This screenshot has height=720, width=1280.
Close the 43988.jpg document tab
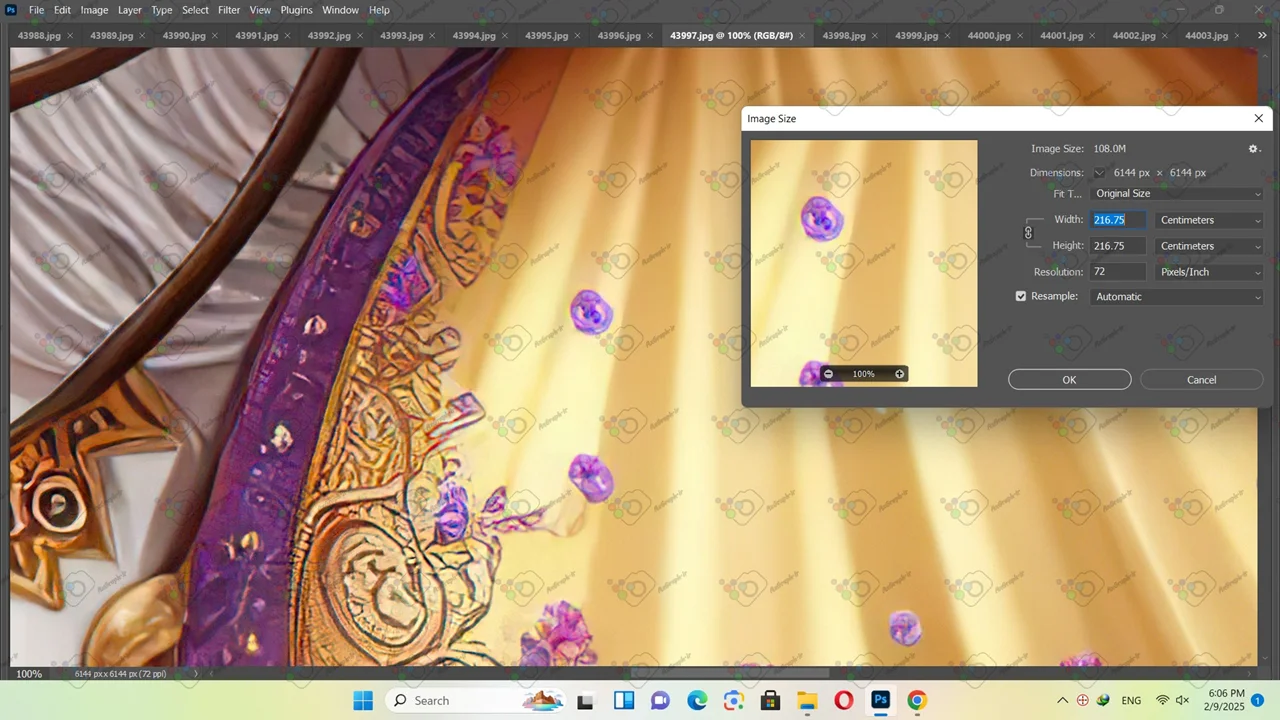(69, 36)
